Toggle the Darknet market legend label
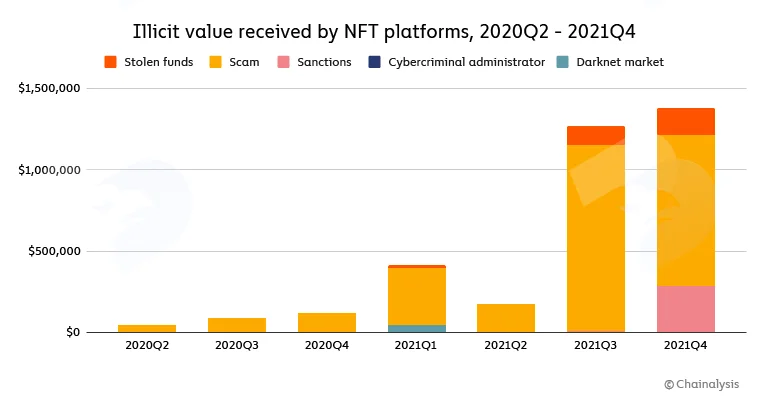Image resolution: width=765 pixels, height=397 pixels. point(620,62)
